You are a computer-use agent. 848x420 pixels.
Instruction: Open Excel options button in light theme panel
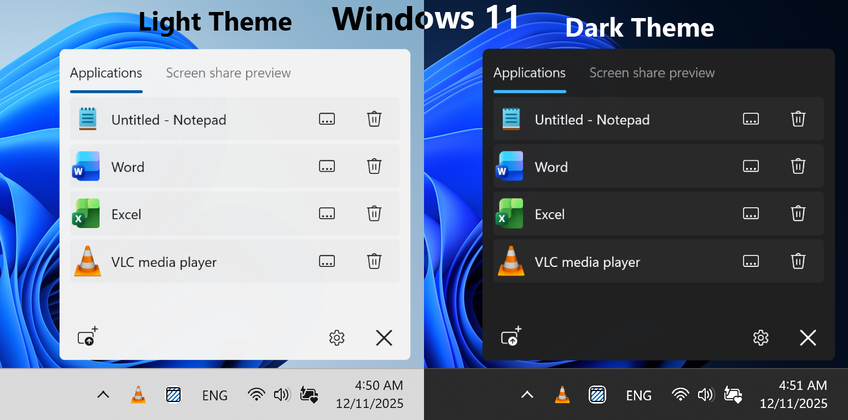[327, 214]
